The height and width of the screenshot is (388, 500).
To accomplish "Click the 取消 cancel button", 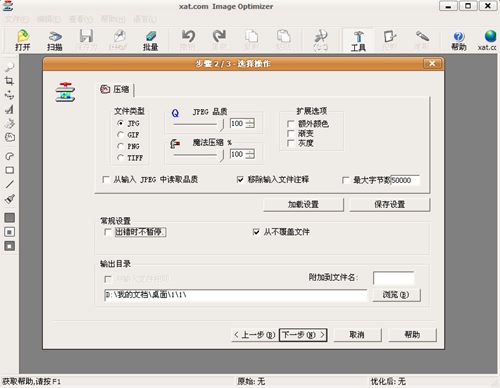I will (x=357, y=335).
